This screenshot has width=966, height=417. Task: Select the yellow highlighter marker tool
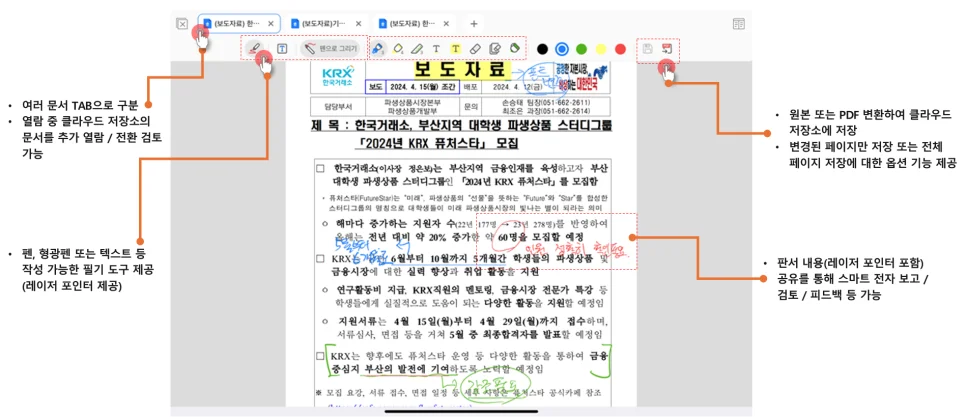click(x=399, y=48)
